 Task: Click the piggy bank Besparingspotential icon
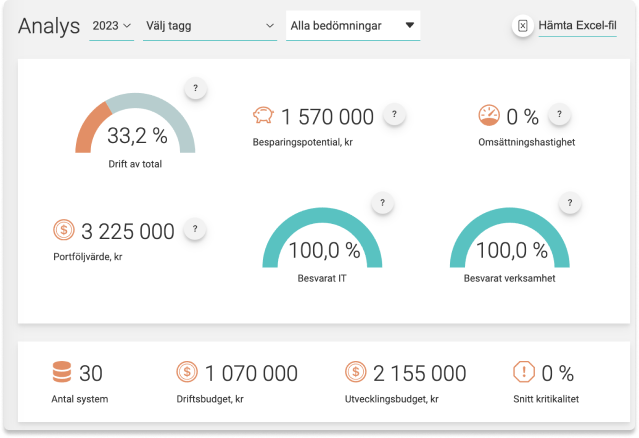(x=263, y=116)
